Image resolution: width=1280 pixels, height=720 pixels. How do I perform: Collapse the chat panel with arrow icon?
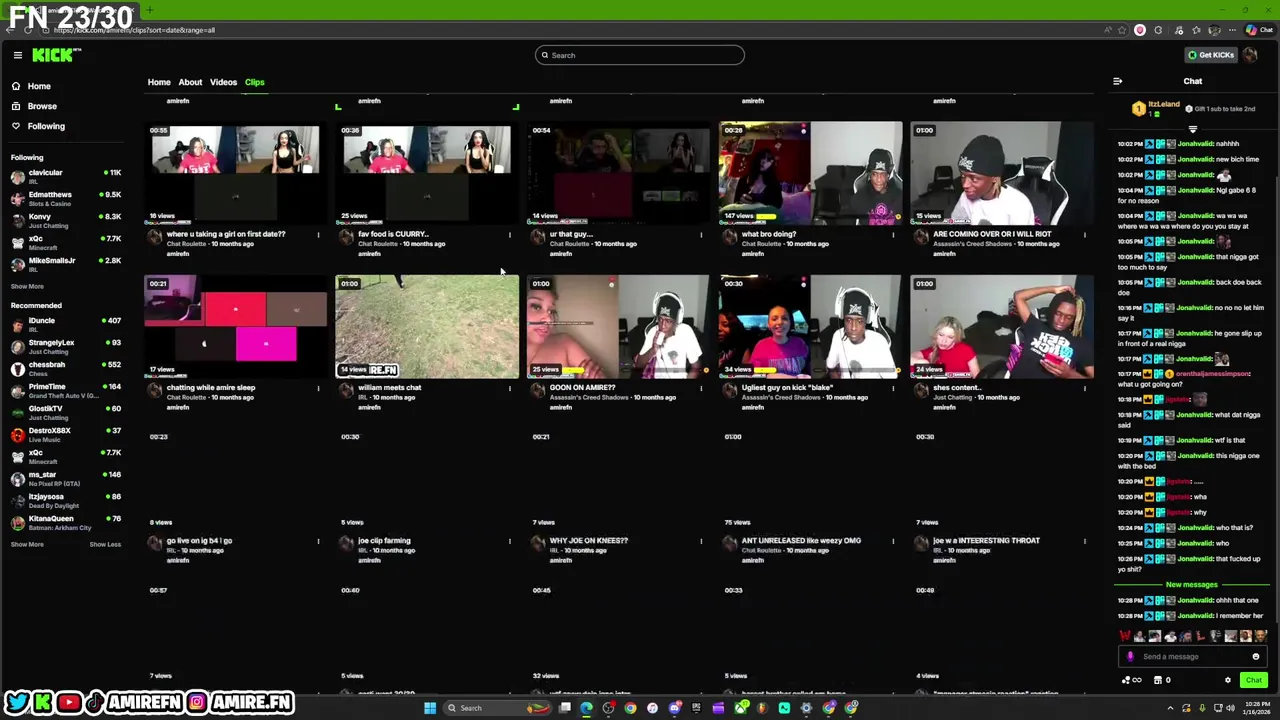click(1118, 81)
